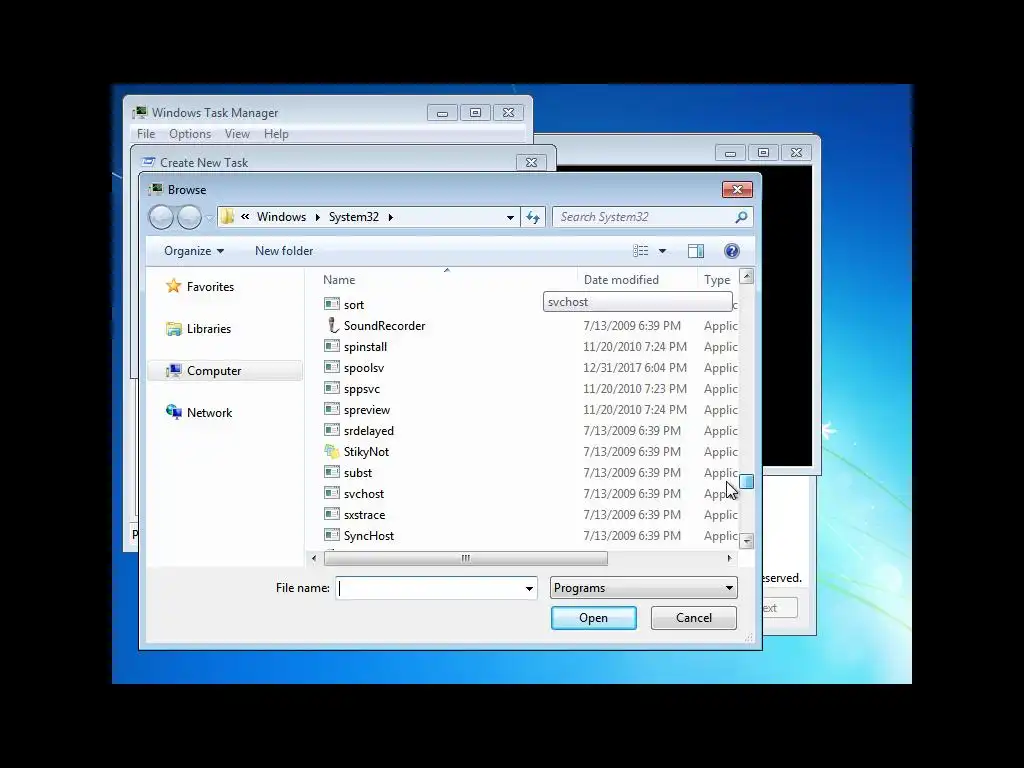Image resolution: width=1024 pixels, height=768 pixels.
Task: Sort by the Date modified column header
Action: point(621,280)
